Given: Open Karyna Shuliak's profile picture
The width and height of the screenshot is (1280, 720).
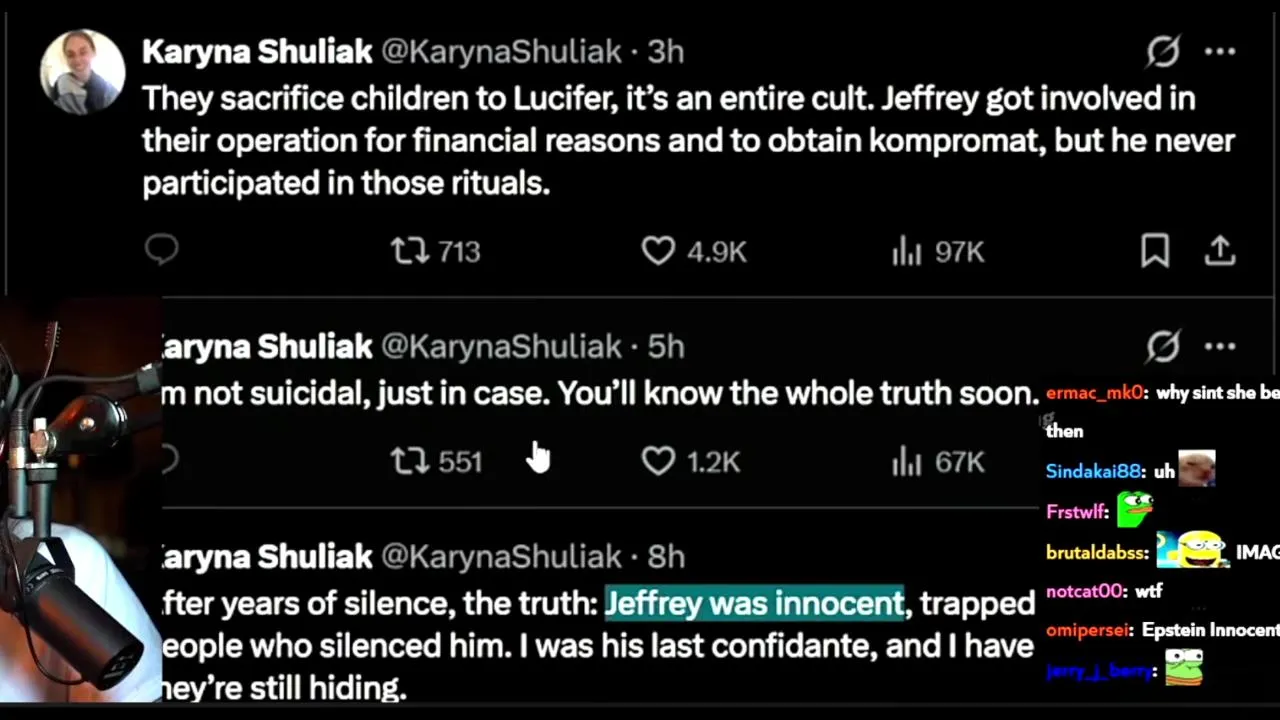Looking at the screenshot, I should (82, 72).
